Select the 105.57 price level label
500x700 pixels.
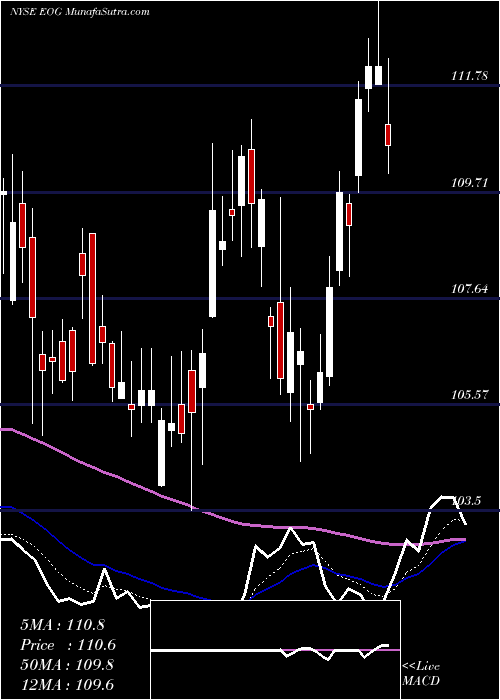point(469,395)
